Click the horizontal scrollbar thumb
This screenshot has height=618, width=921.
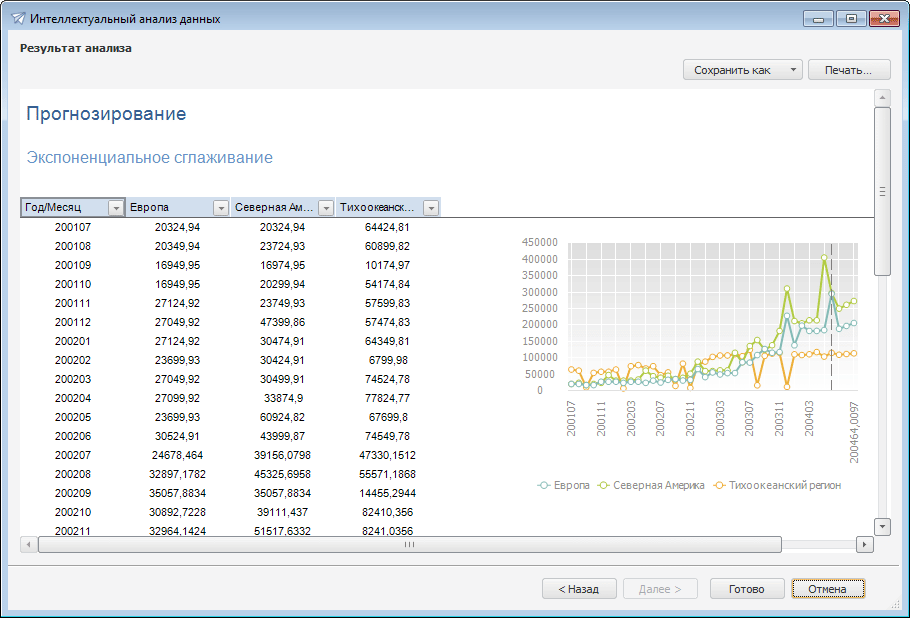click(x=409, y=545)
